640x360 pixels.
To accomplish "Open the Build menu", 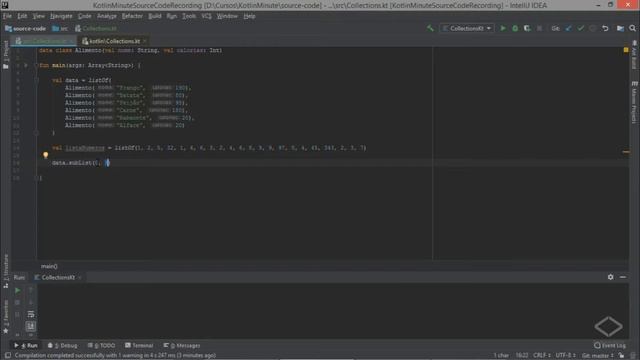I will pos(155,16).
